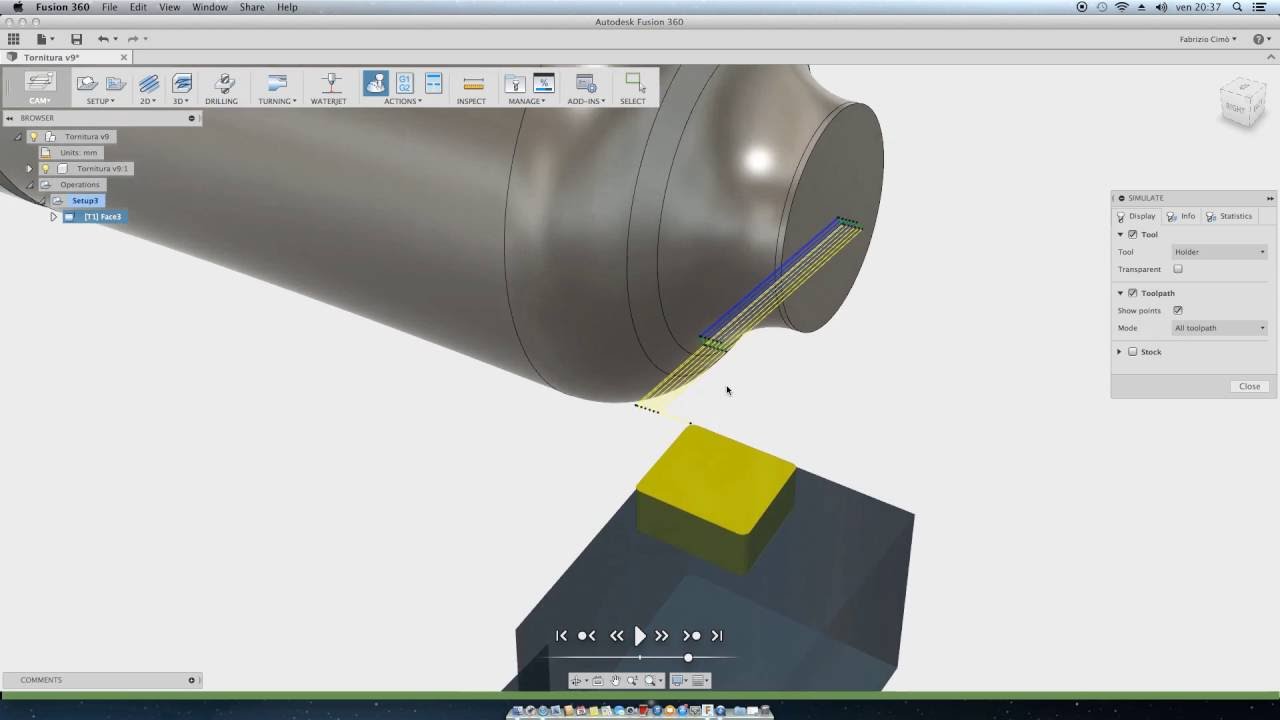
Task: Click the folder icon in SETUP group
Action: pos(115,83)
